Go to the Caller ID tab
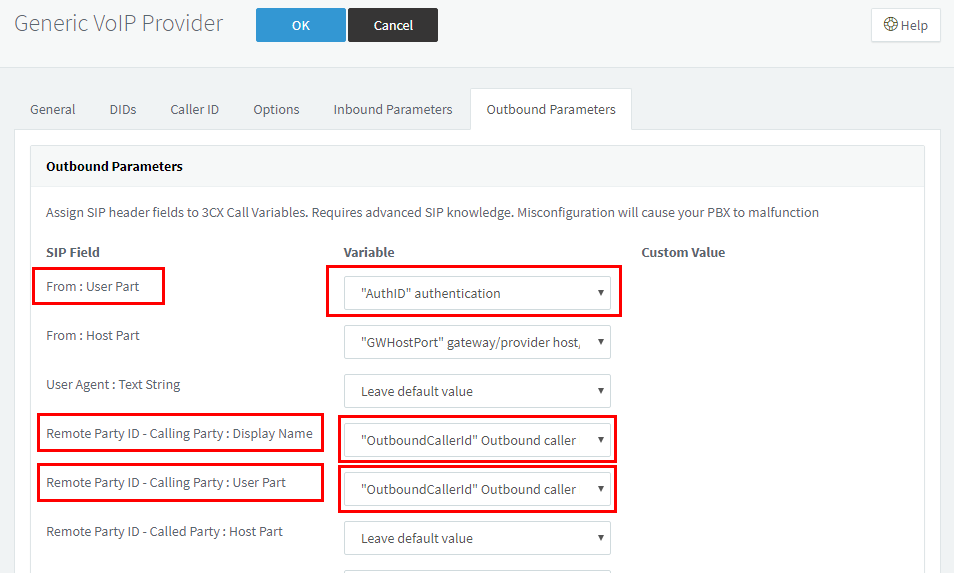This screenshot has height=573, width=954. point(195,109)
